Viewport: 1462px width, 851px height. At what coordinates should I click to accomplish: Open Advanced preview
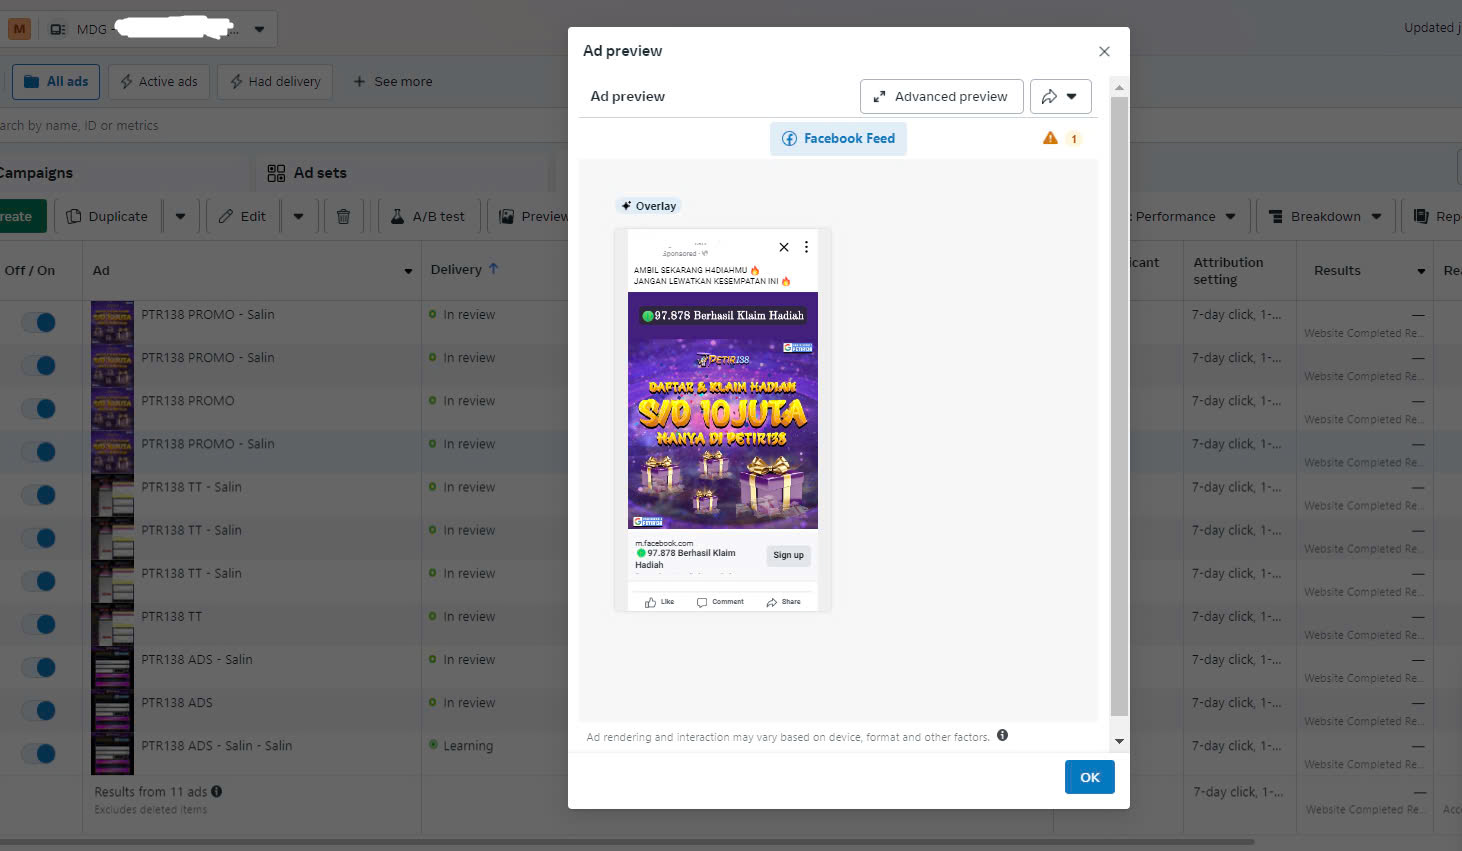pos(941,97)
